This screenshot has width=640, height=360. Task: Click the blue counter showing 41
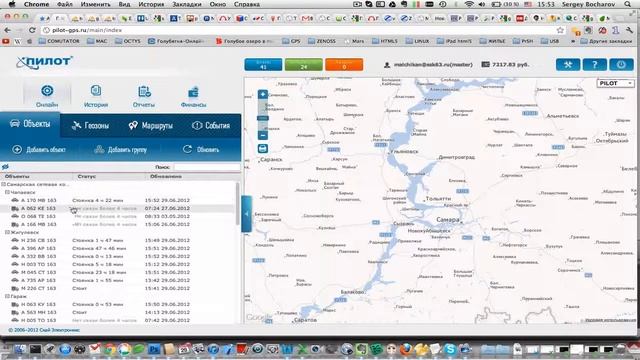click(263, 64)
